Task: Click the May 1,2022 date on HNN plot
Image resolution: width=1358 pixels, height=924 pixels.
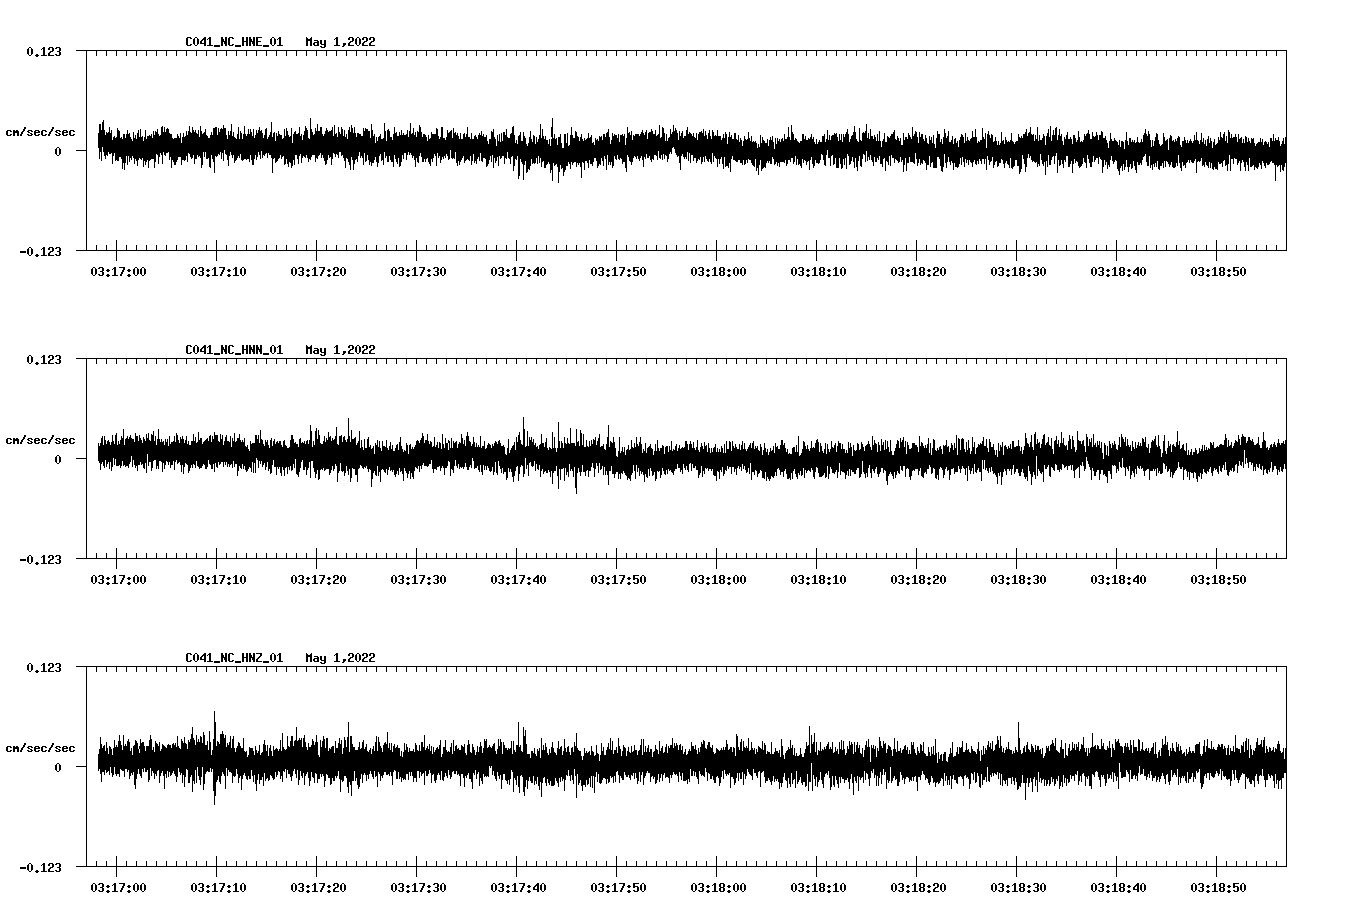Action: tap(341, 350)
